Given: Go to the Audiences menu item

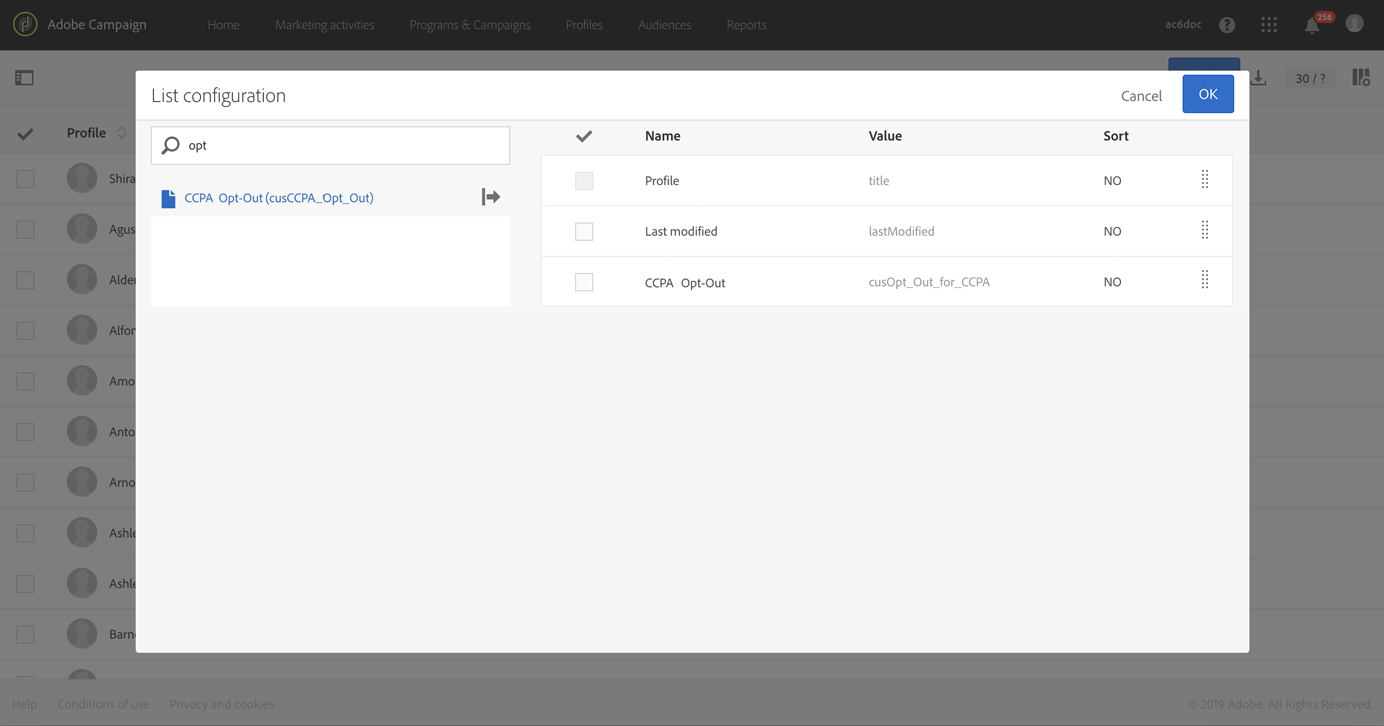Looking at the screenshot, I should 664,25.
